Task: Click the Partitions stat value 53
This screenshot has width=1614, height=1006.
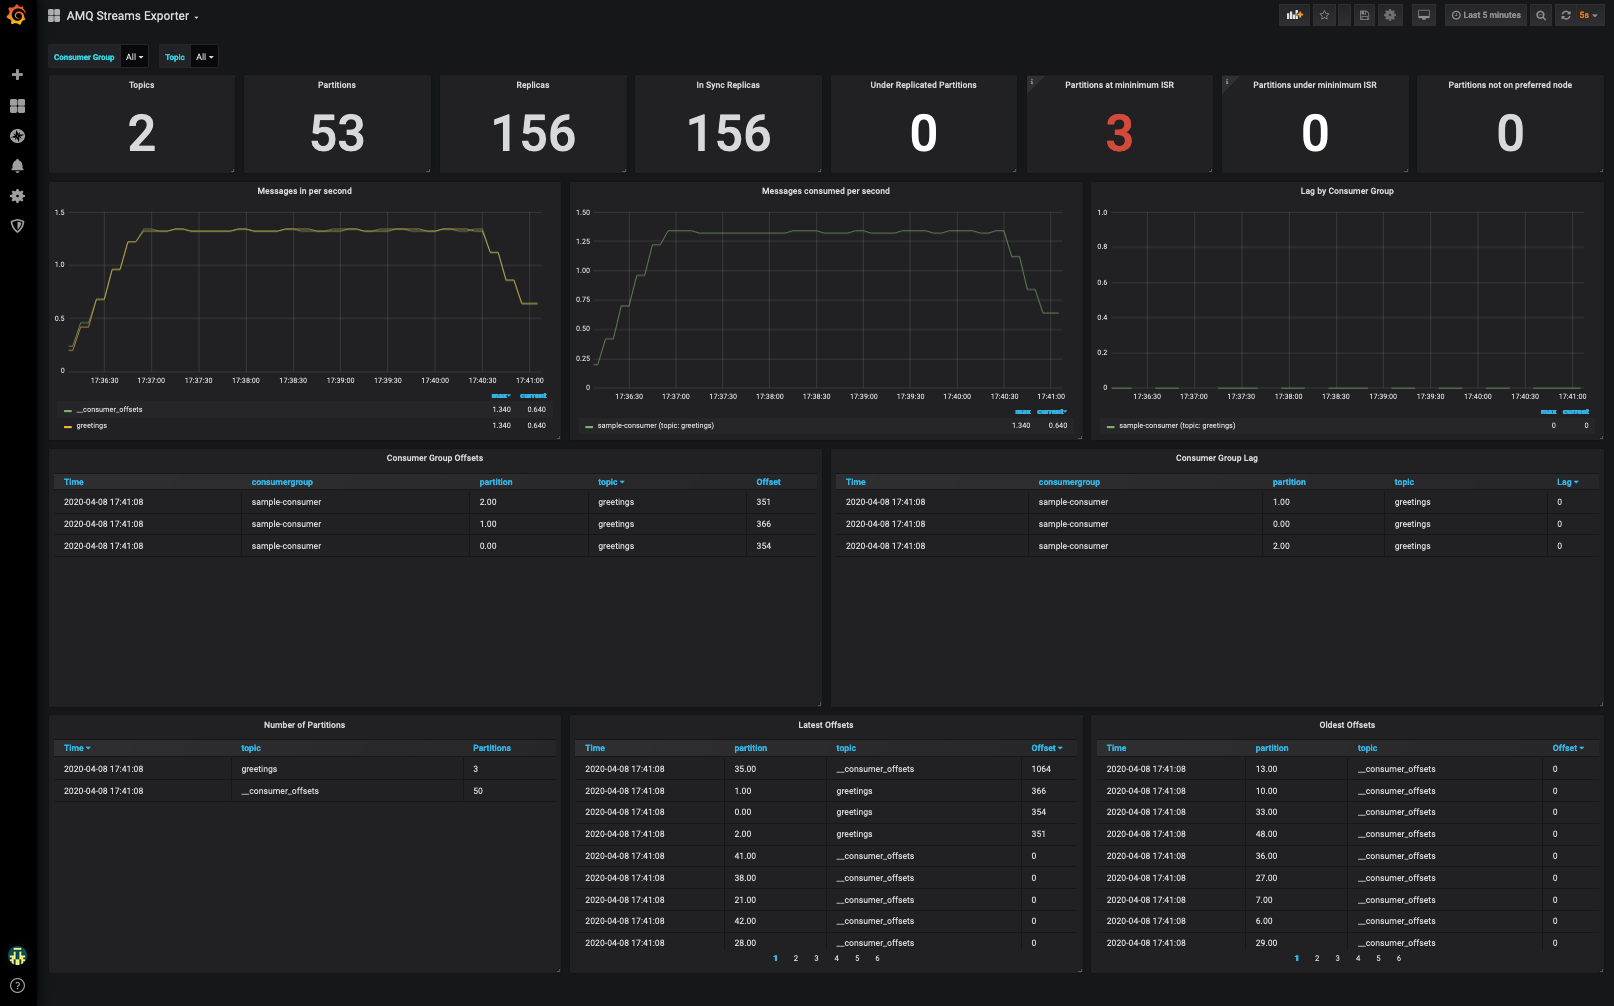Action: [337, 133]
